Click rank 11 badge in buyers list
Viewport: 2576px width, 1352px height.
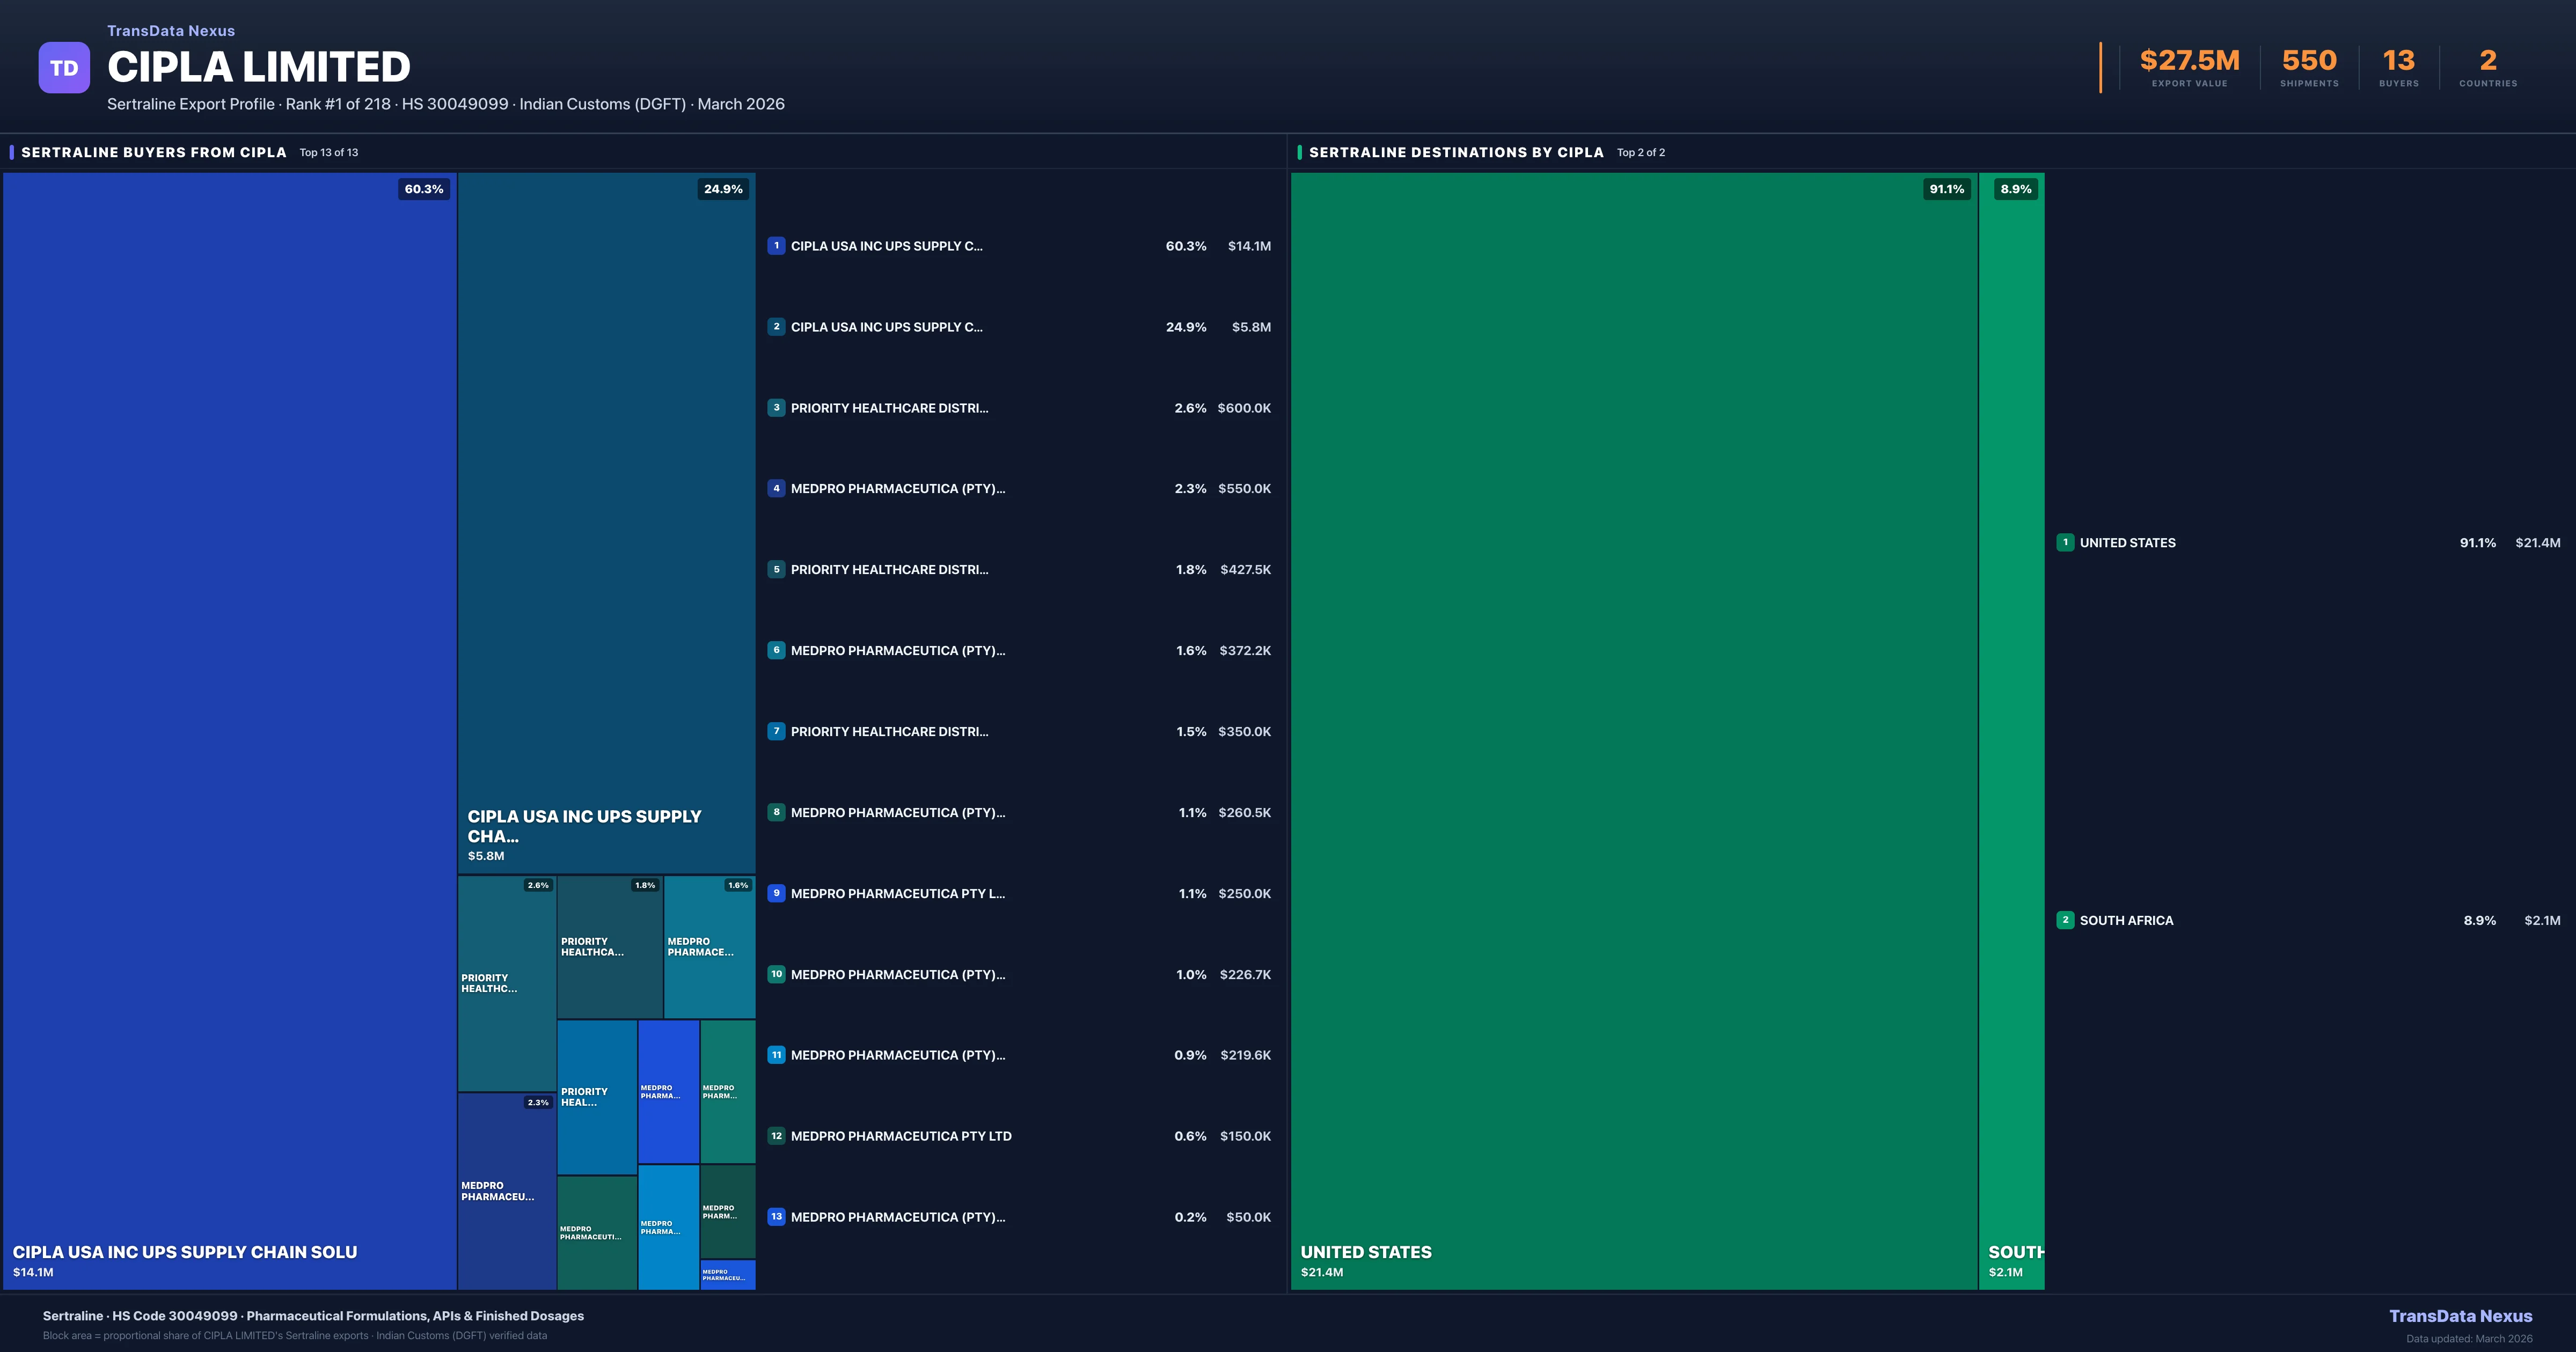point(776,1055)
